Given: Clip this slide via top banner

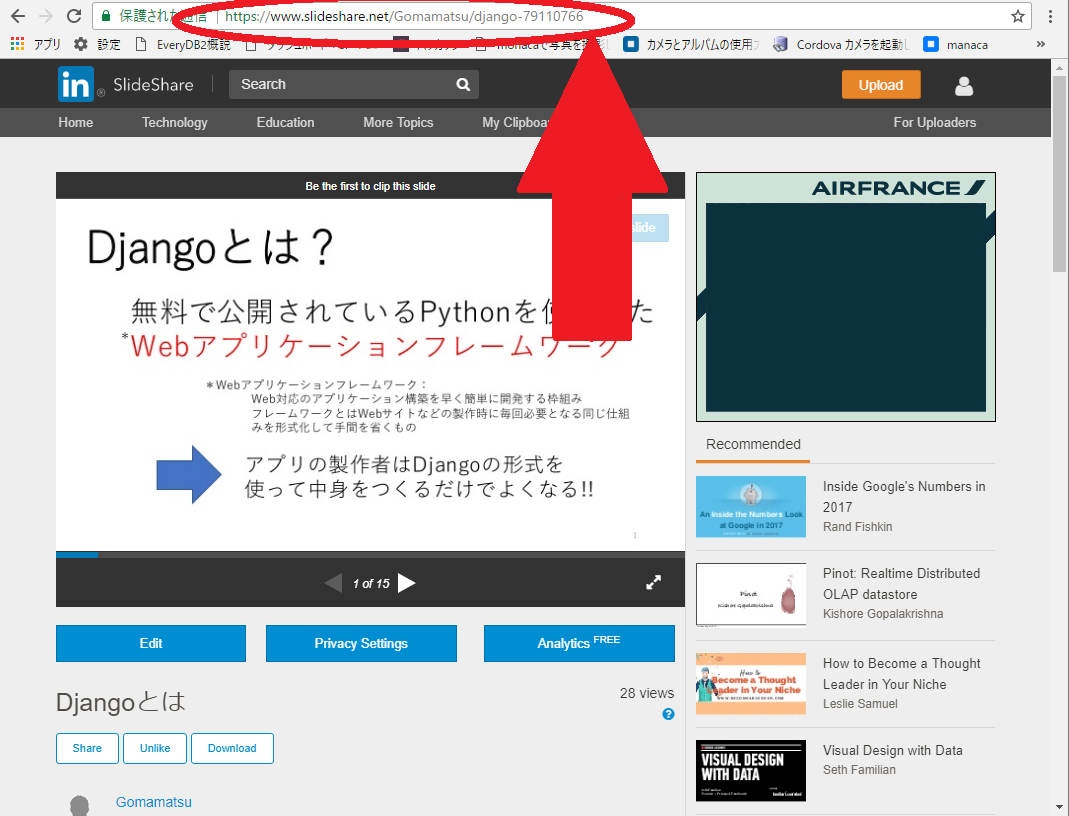Looking at the screenshot, I should click(x=370, y=186).
